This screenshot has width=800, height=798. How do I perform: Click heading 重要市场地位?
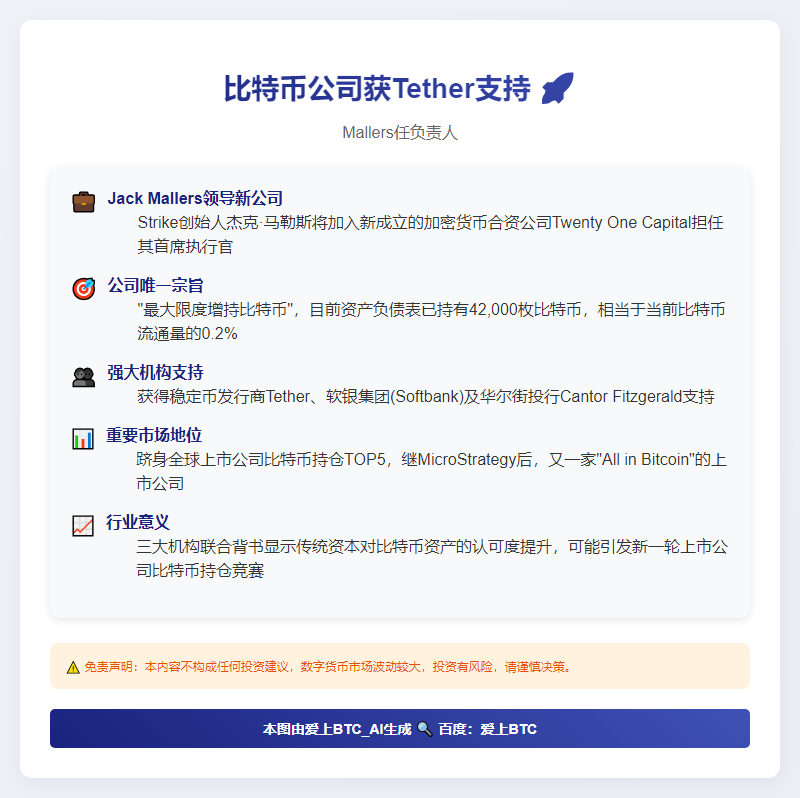tap(154, 435)
